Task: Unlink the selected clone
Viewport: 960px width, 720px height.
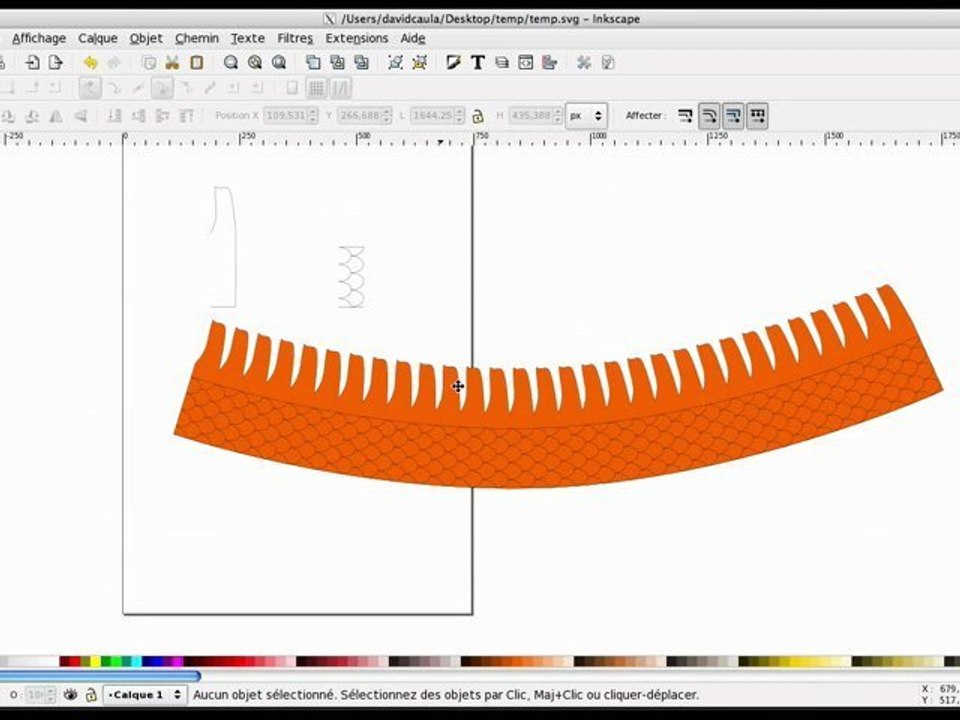Action: (361, 62)
